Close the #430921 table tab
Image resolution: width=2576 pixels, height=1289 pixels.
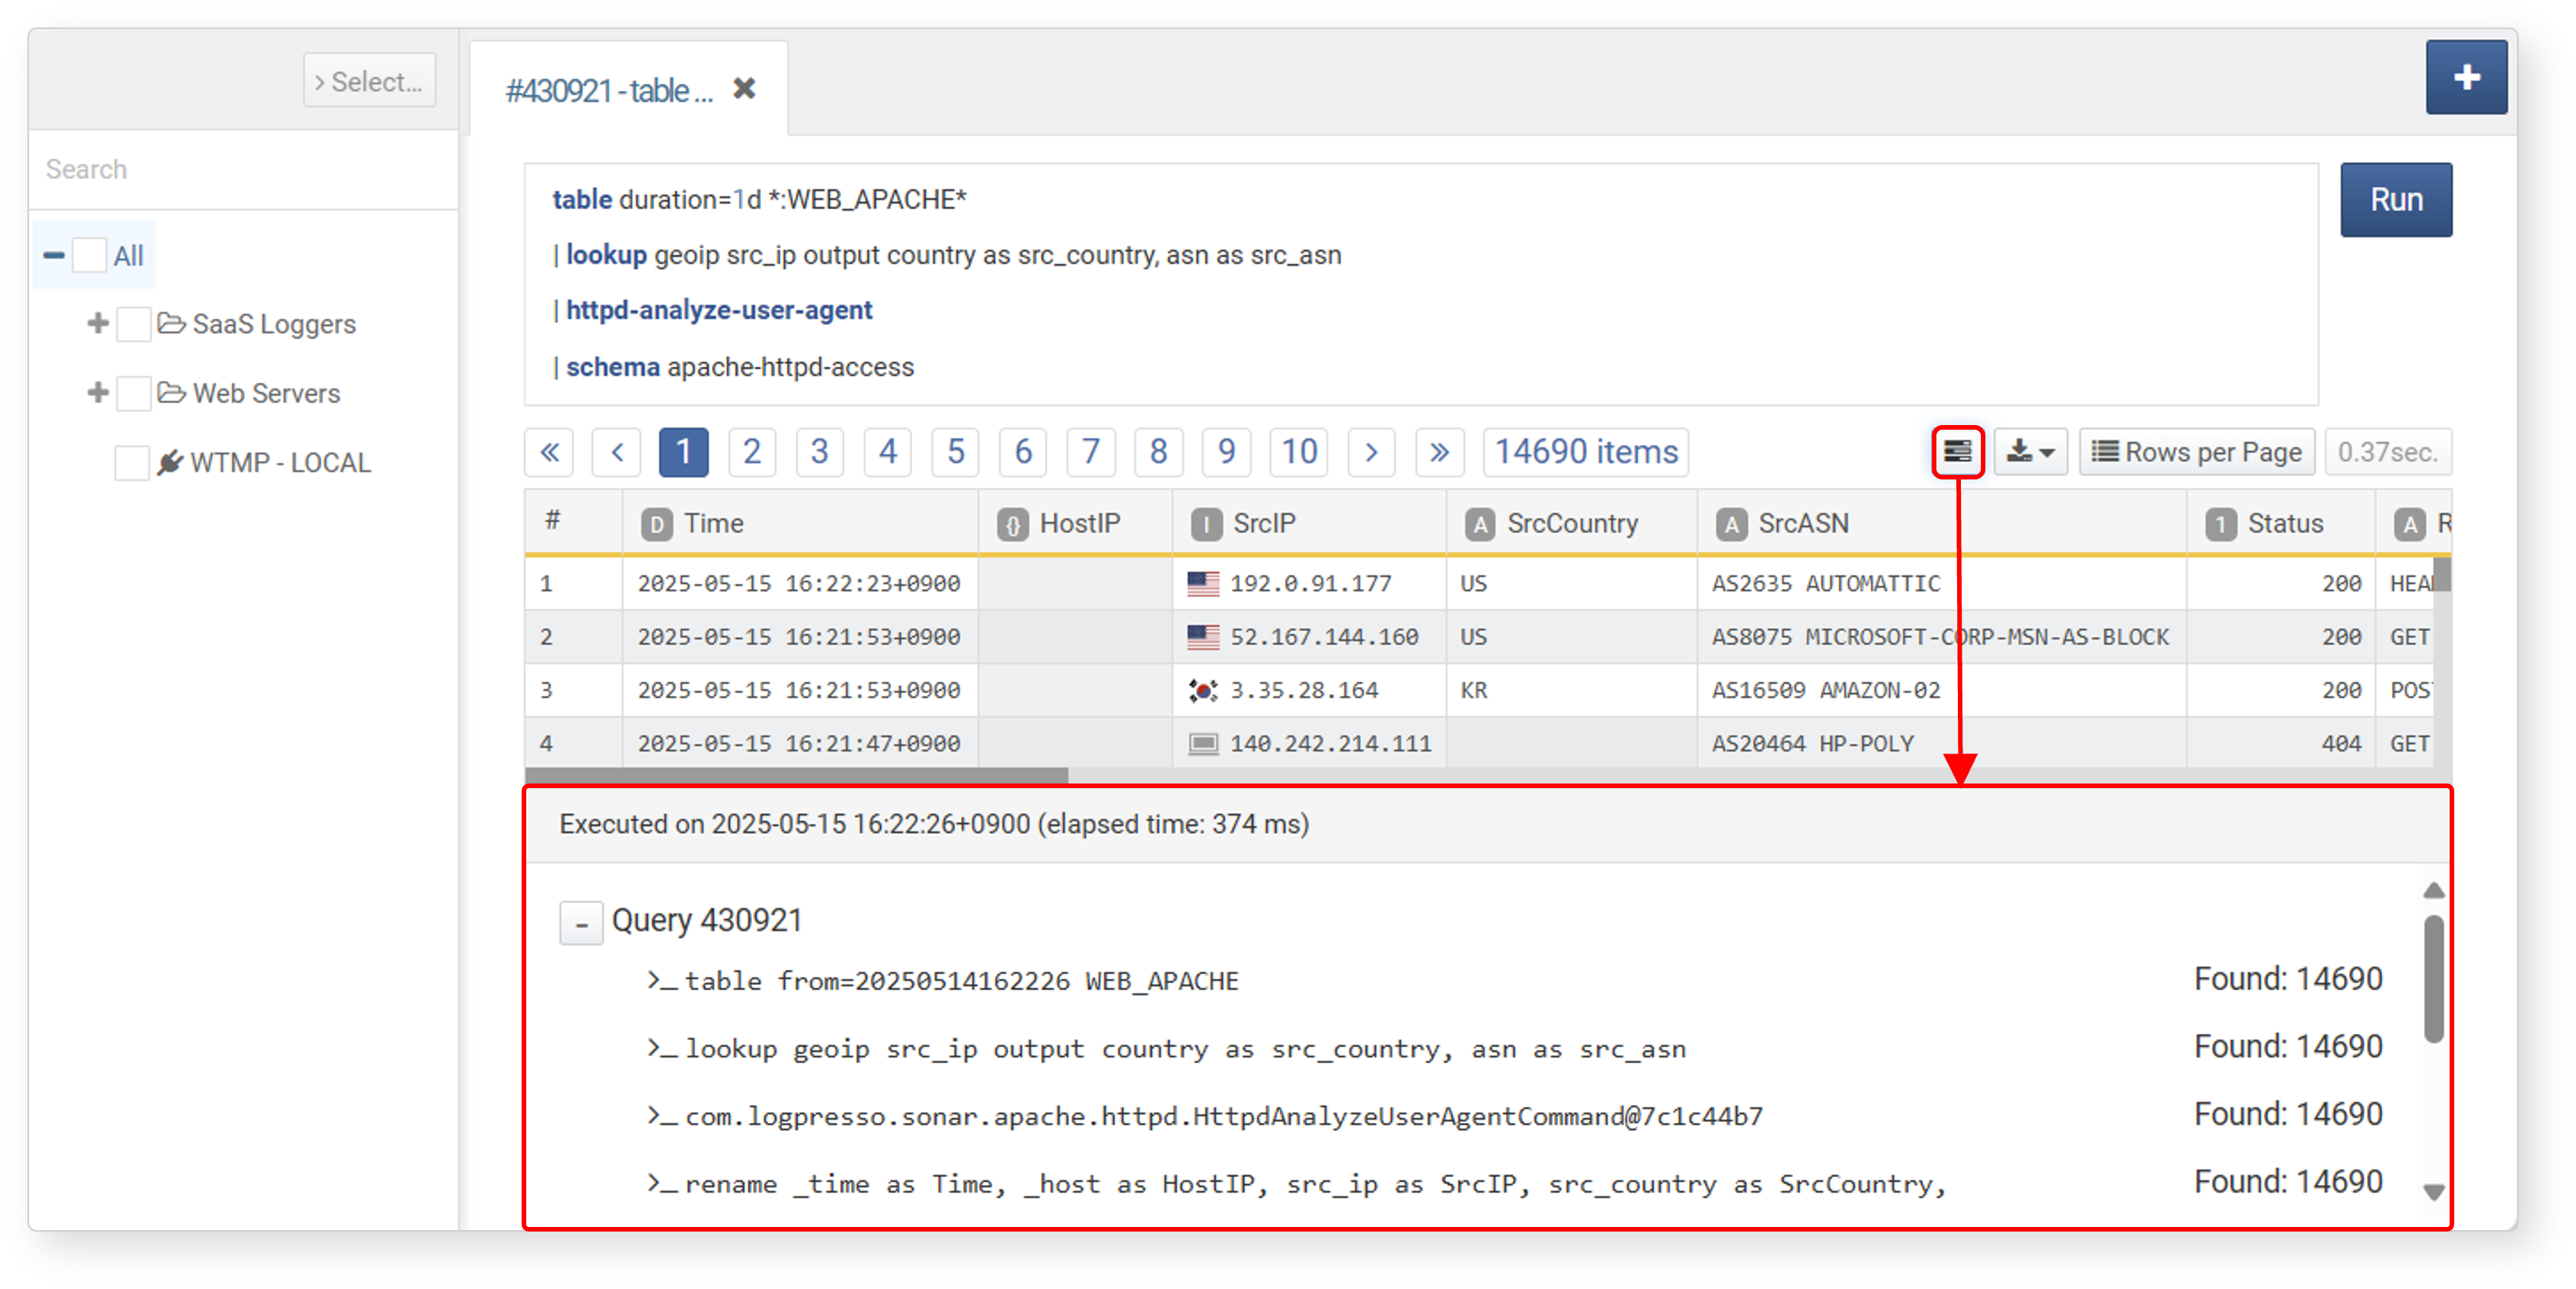[744, 89]
